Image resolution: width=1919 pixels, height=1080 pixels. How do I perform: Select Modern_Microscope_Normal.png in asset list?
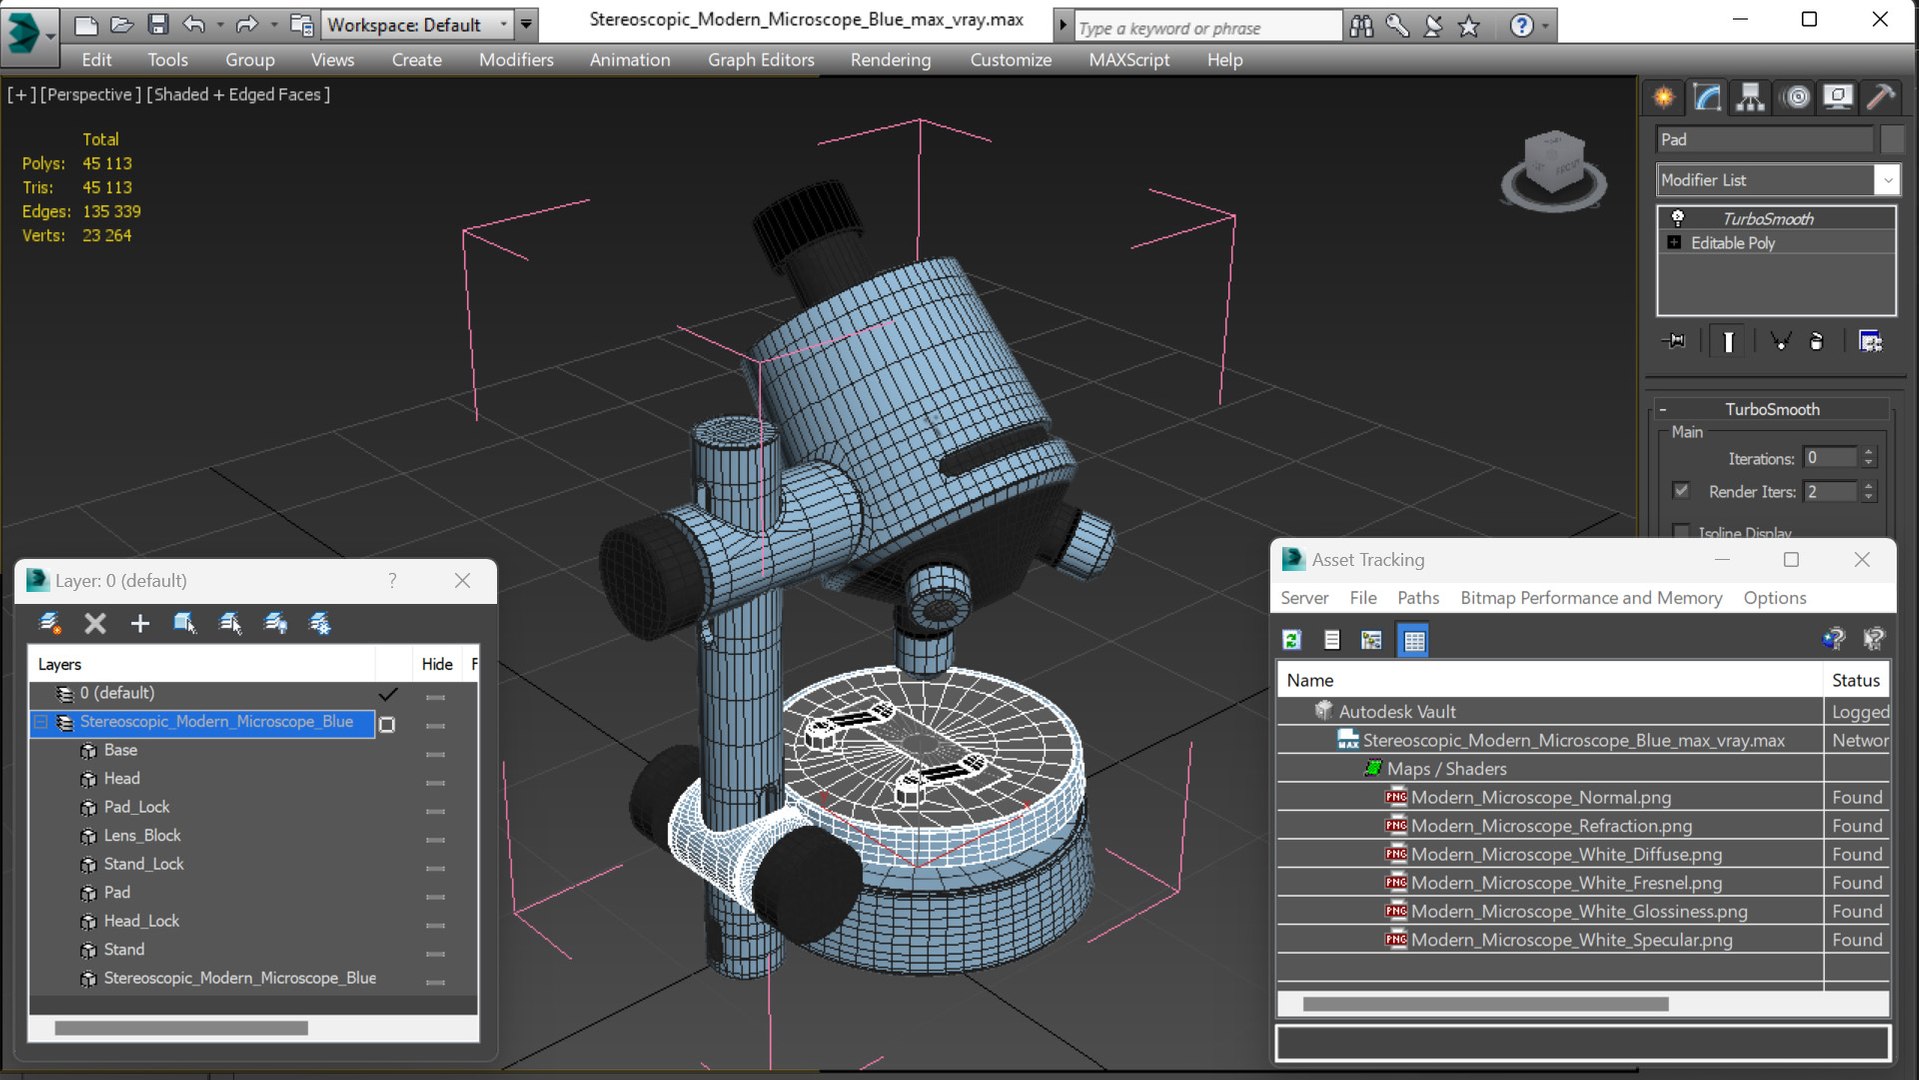1541,797
